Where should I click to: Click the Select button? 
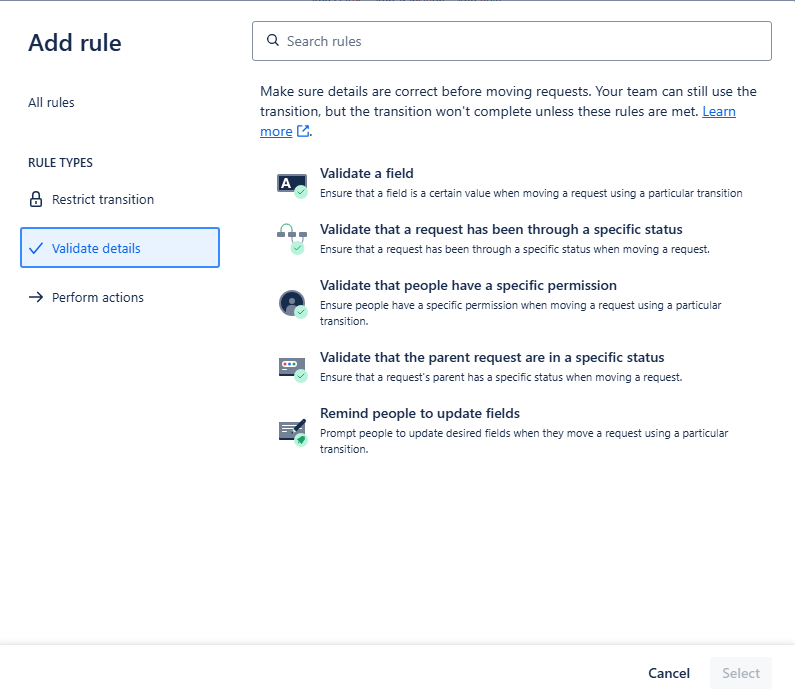[x=741, y=673]
